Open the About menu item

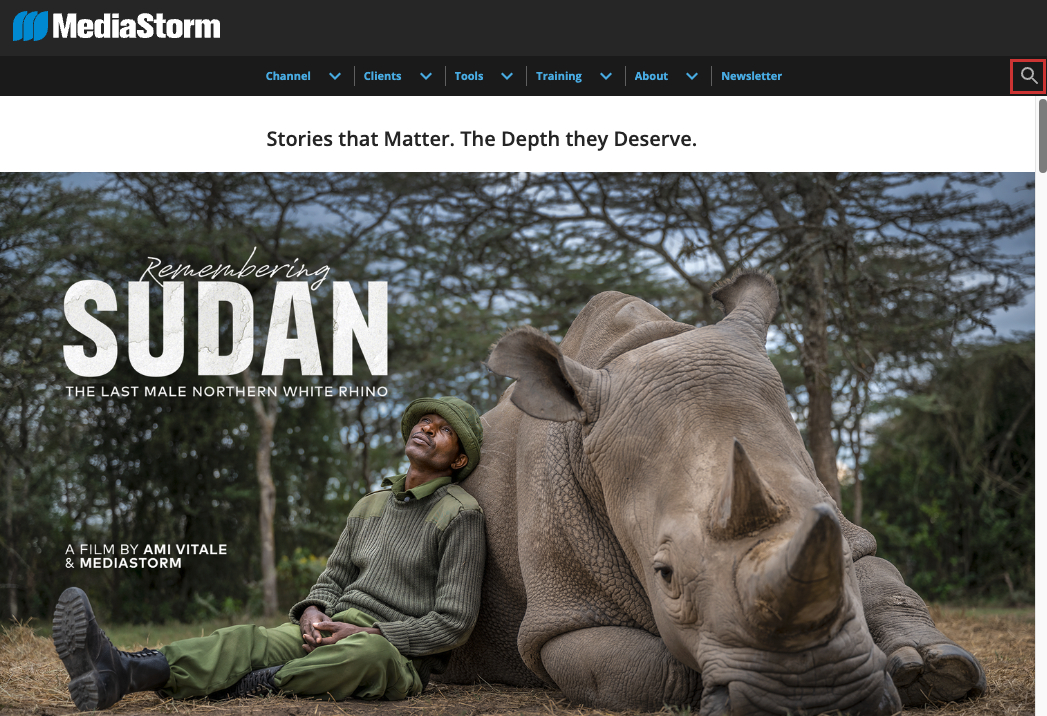pos(651,76)
